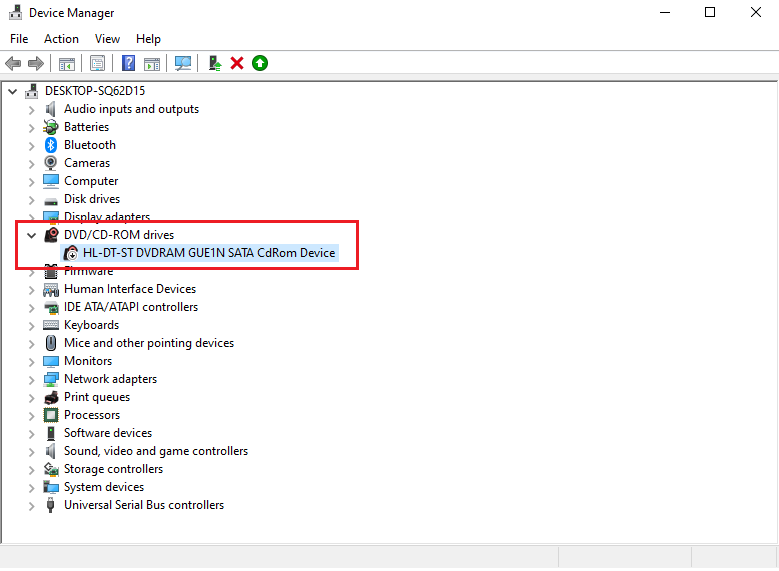Maximize the Device Manager window
This screenshot has width=779, height=571.
(x=710, y=12)
